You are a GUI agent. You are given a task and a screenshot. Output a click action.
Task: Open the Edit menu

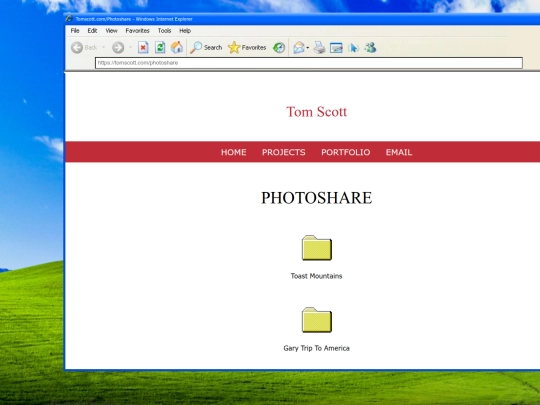point(92,31)
